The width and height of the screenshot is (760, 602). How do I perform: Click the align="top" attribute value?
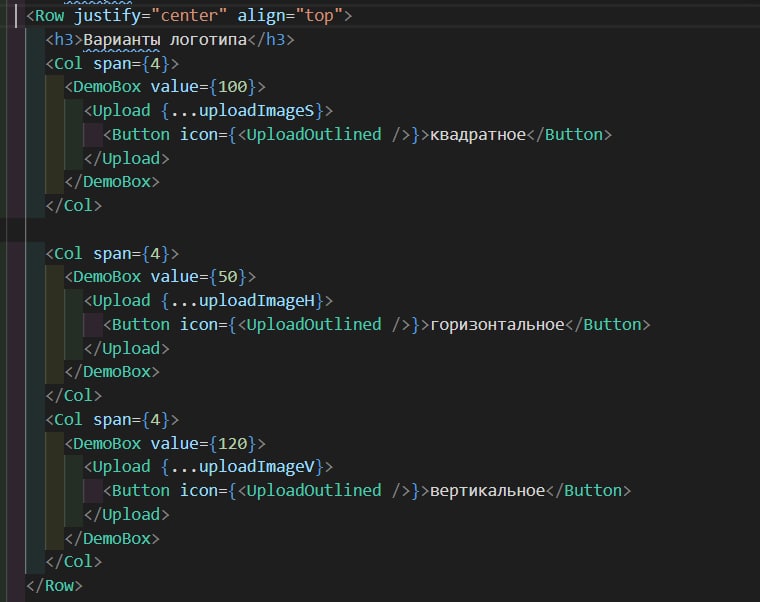pyautogui.click(x=319, y=16)
